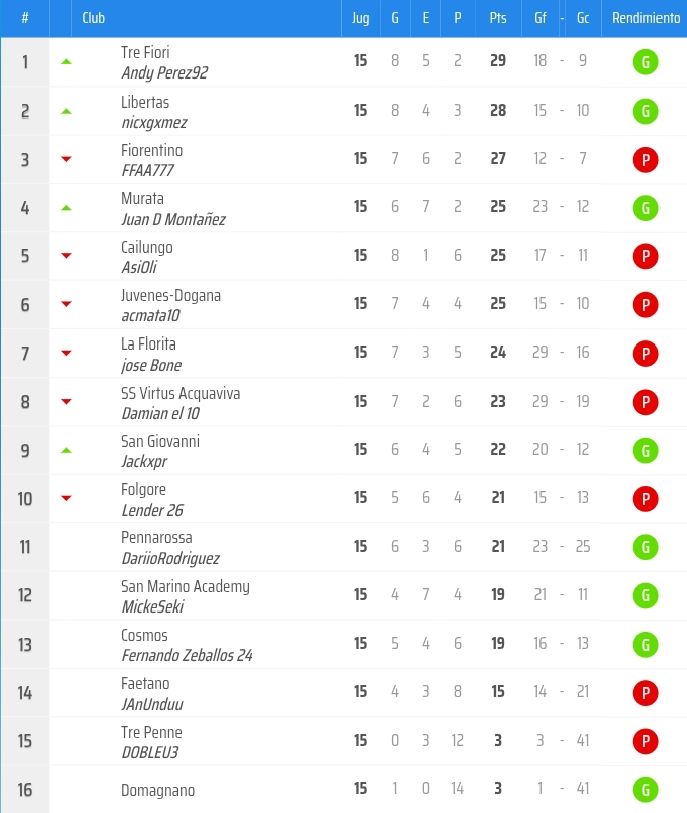Sort table by the Rendimiento column header

pyautogui.click(x=645, y=18)
